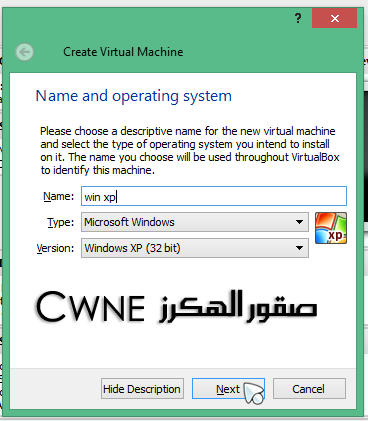368x421 pixels.
Task: Click the Cancel button
Action: click(x=309, y=389)
